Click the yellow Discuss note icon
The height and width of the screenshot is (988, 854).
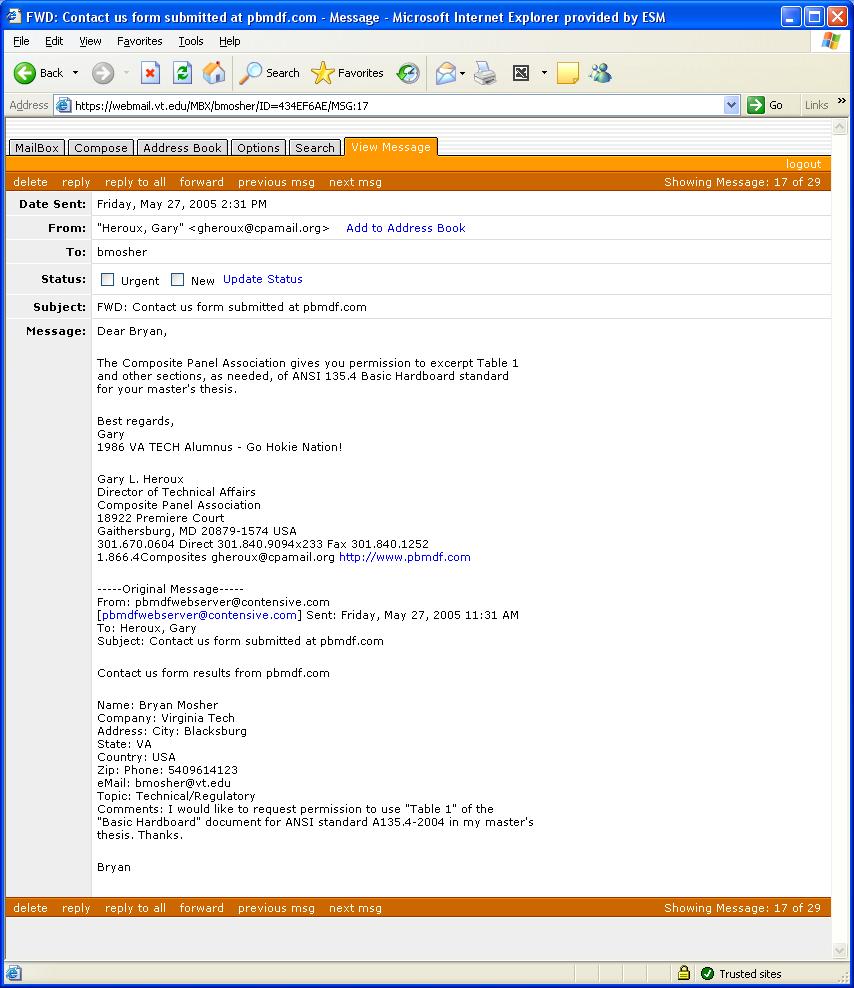[x=567, y=73]
